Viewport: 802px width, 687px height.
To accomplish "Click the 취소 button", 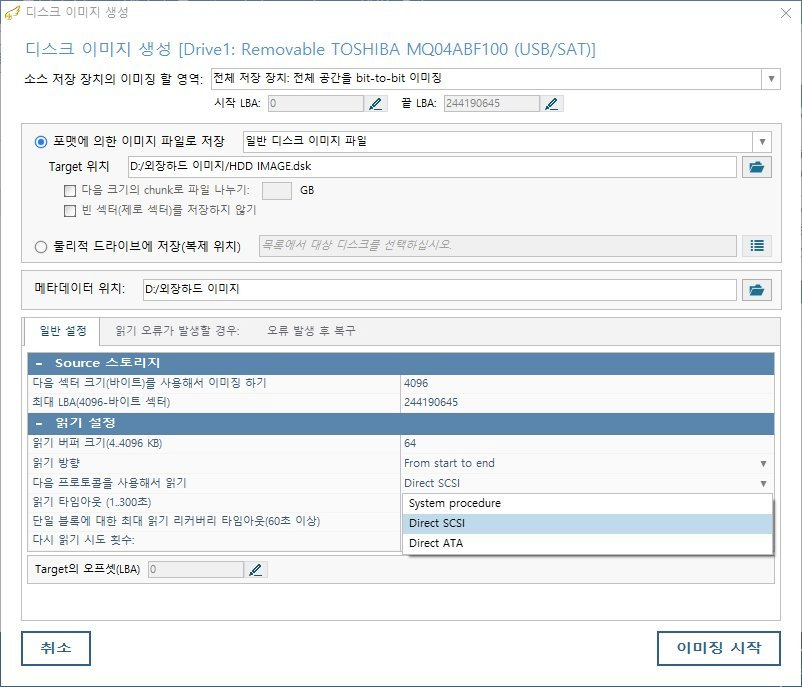I will (56, 648).
